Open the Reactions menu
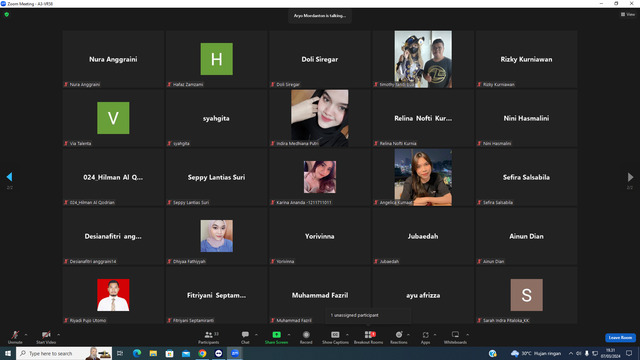 (x=399, y=337)
